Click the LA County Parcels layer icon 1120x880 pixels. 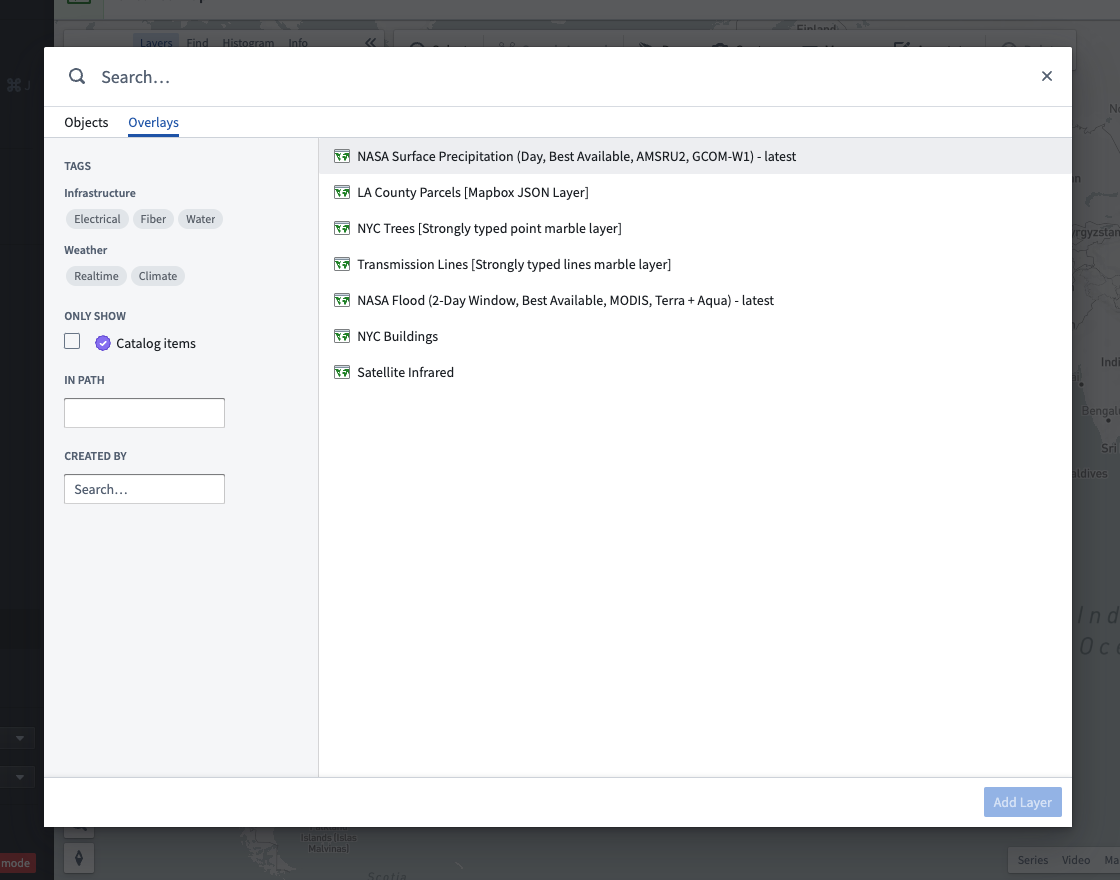click(x=342, y=192)
